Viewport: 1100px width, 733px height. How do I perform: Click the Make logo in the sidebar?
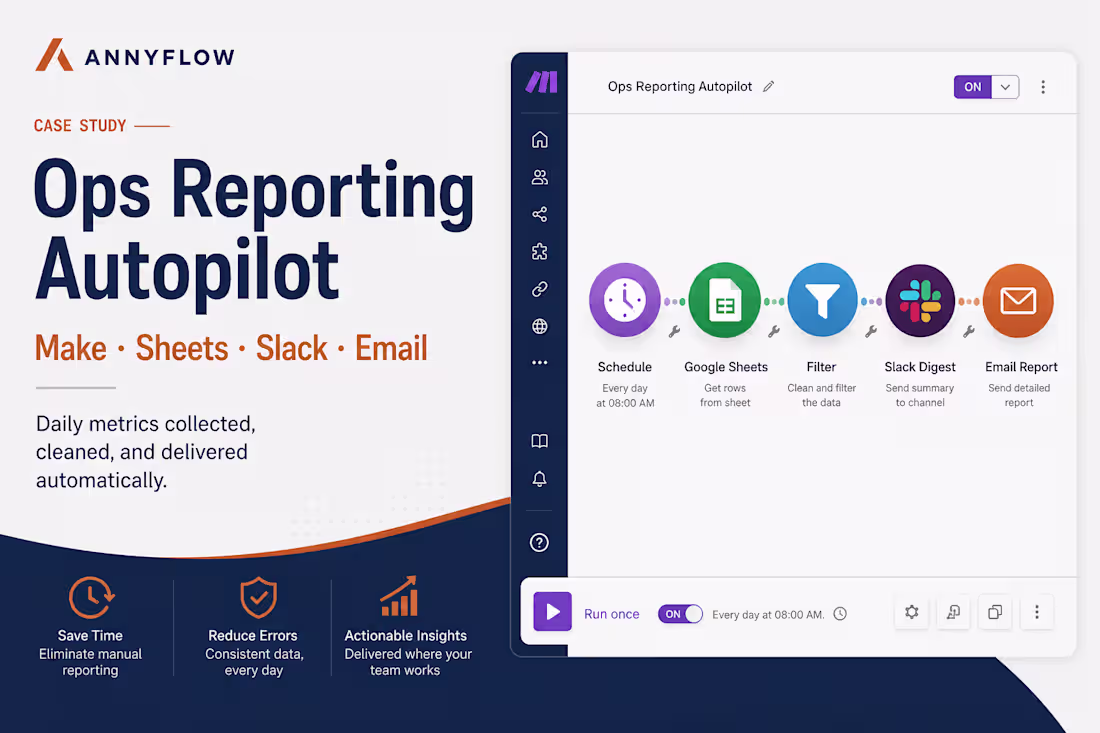[542, 82]
